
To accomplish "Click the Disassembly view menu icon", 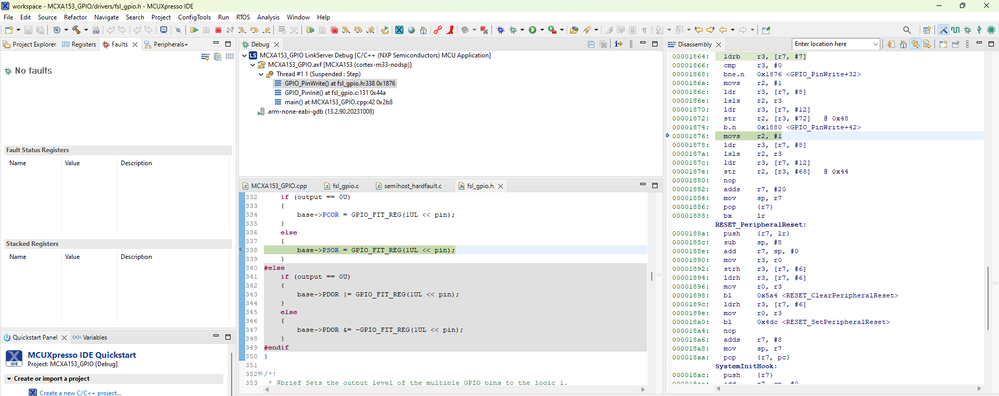I will [967, 44].
